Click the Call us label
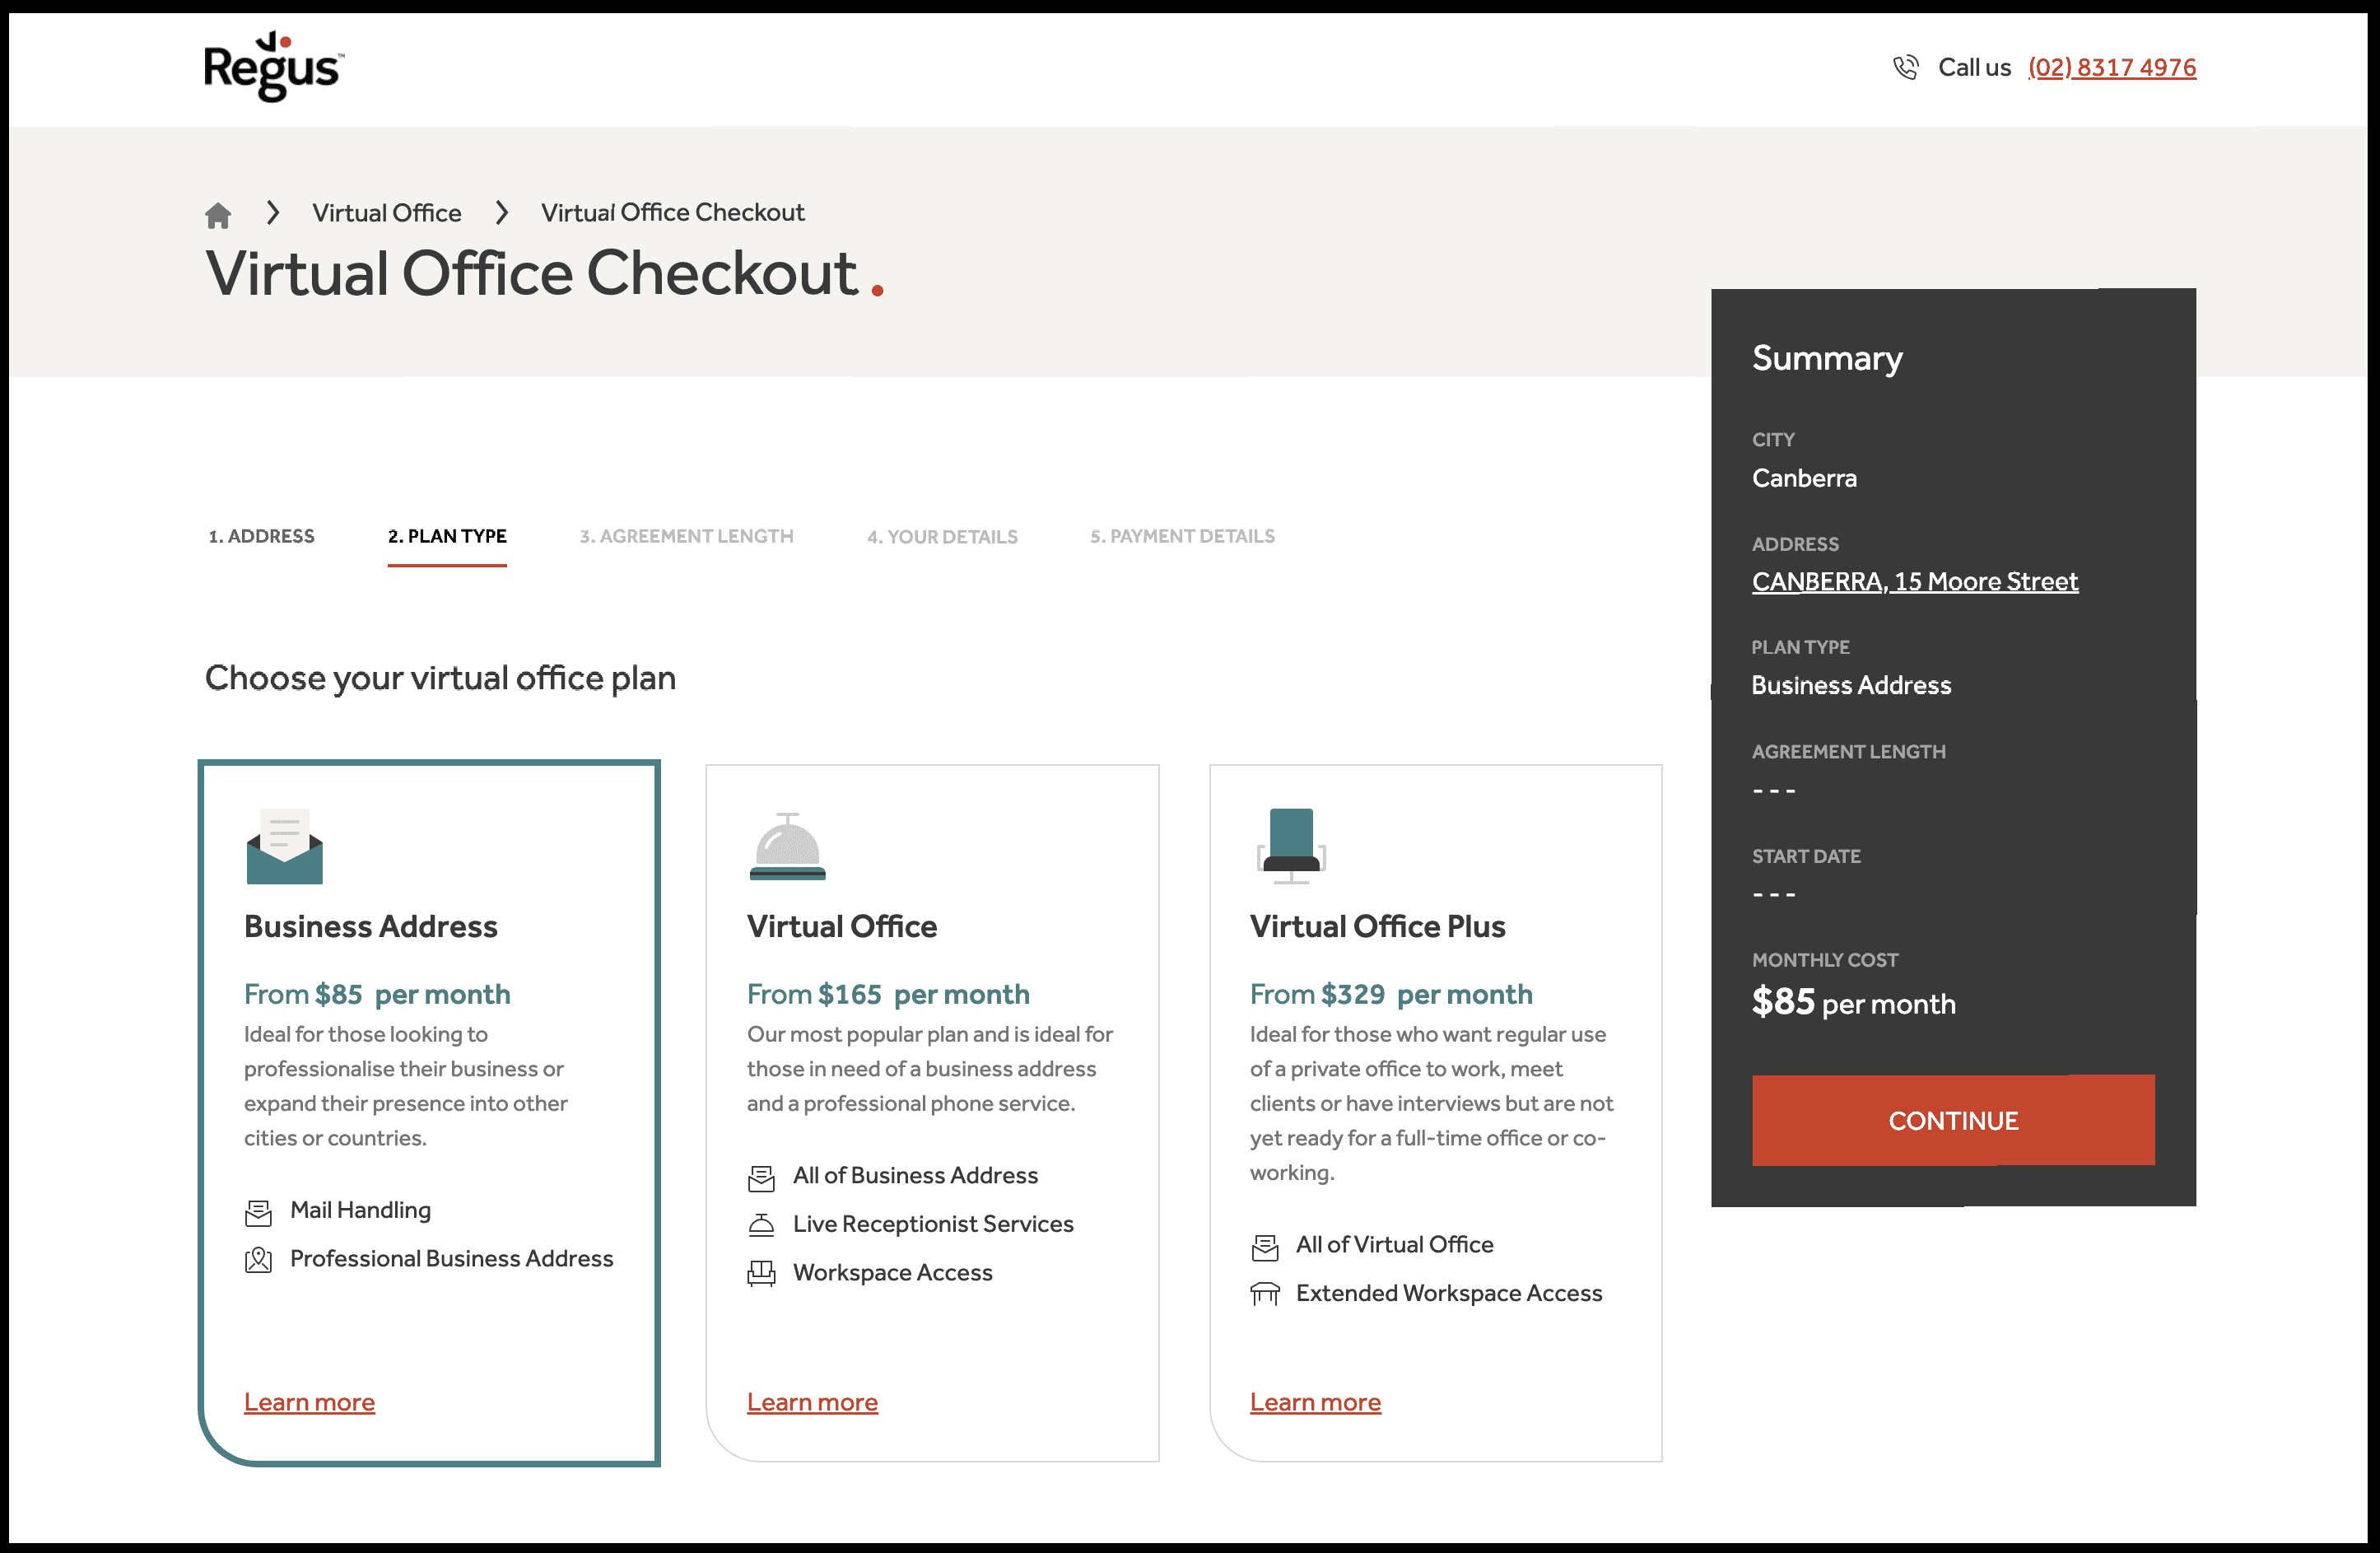The width and height of the screenshot is (2380, 1553). coord(1974,67)
